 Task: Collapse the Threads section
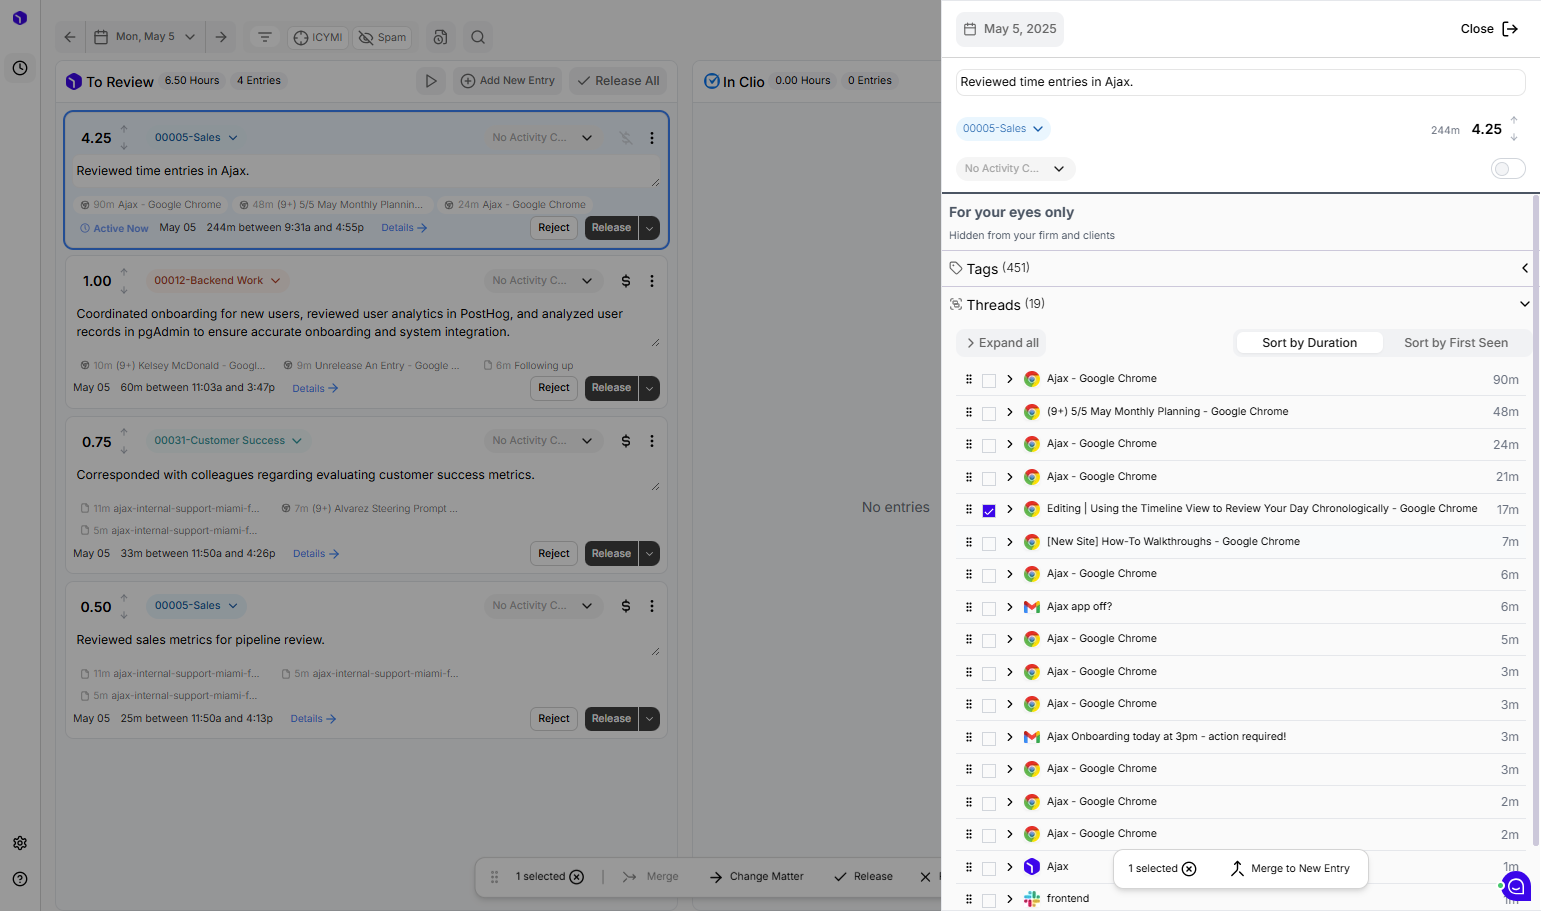[1524, 304]
